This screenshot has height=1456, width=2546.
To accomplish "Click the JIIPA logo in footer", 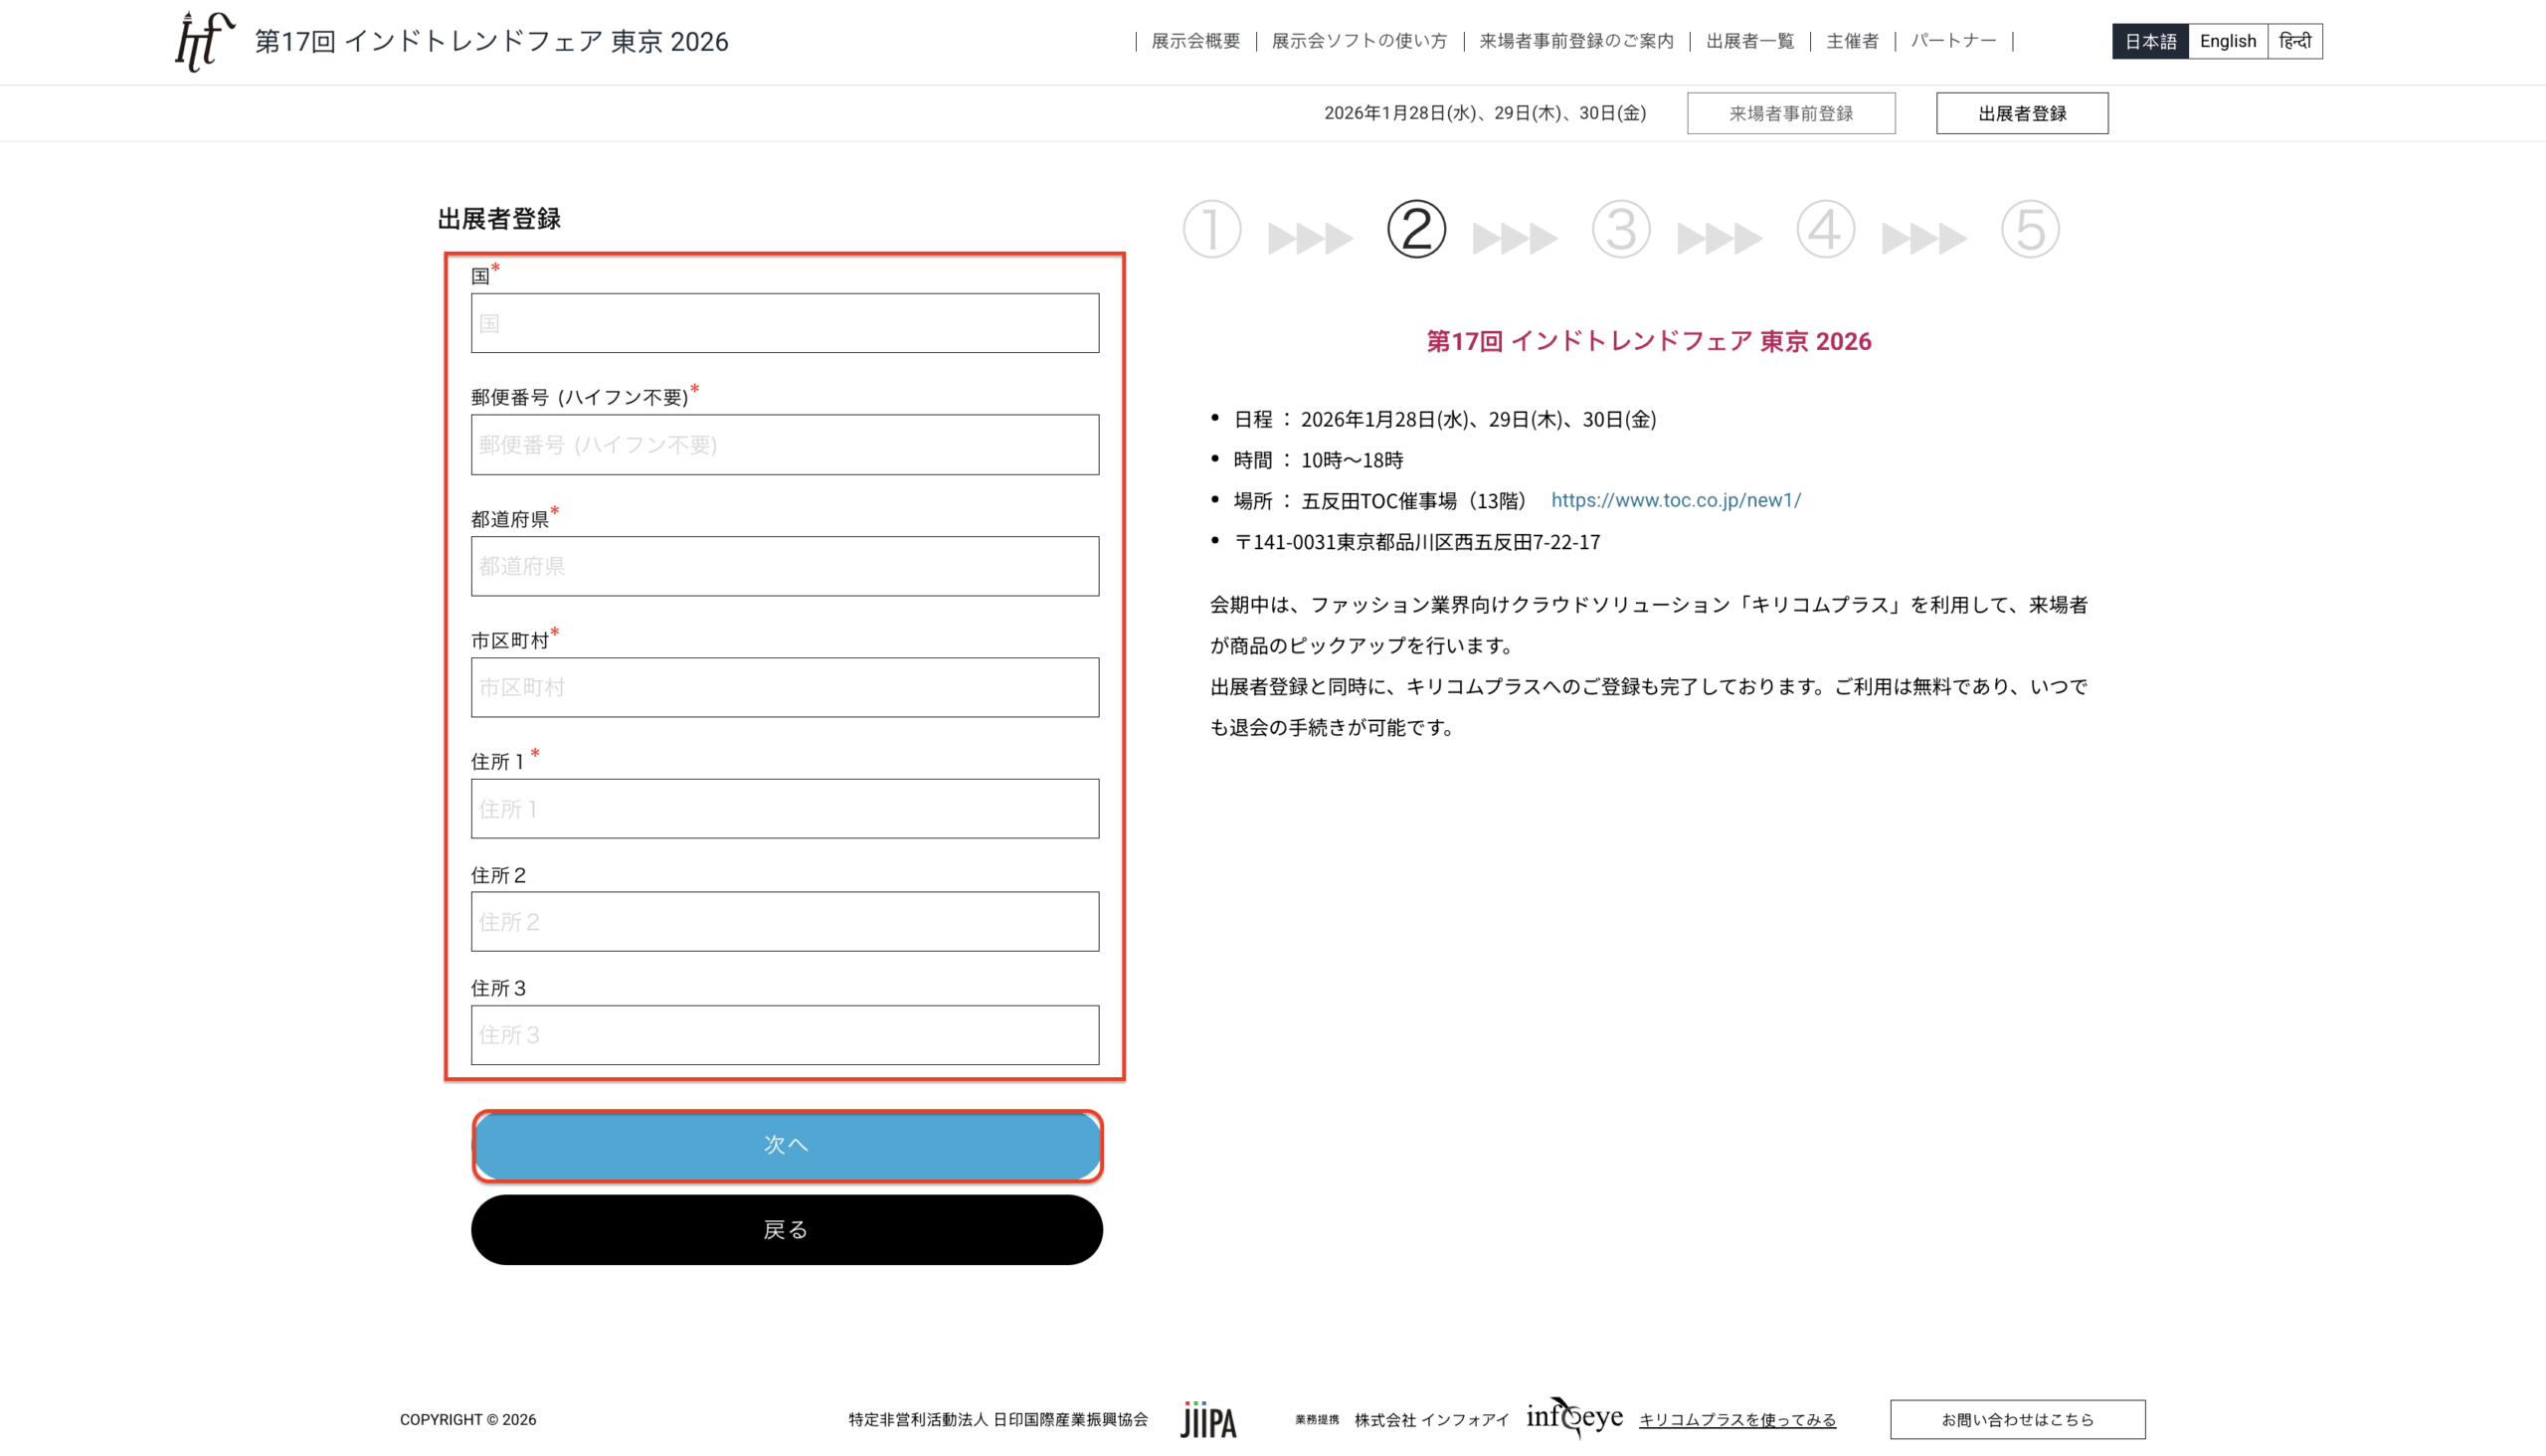I will pyautogui.click(x=1208, y=1419).
